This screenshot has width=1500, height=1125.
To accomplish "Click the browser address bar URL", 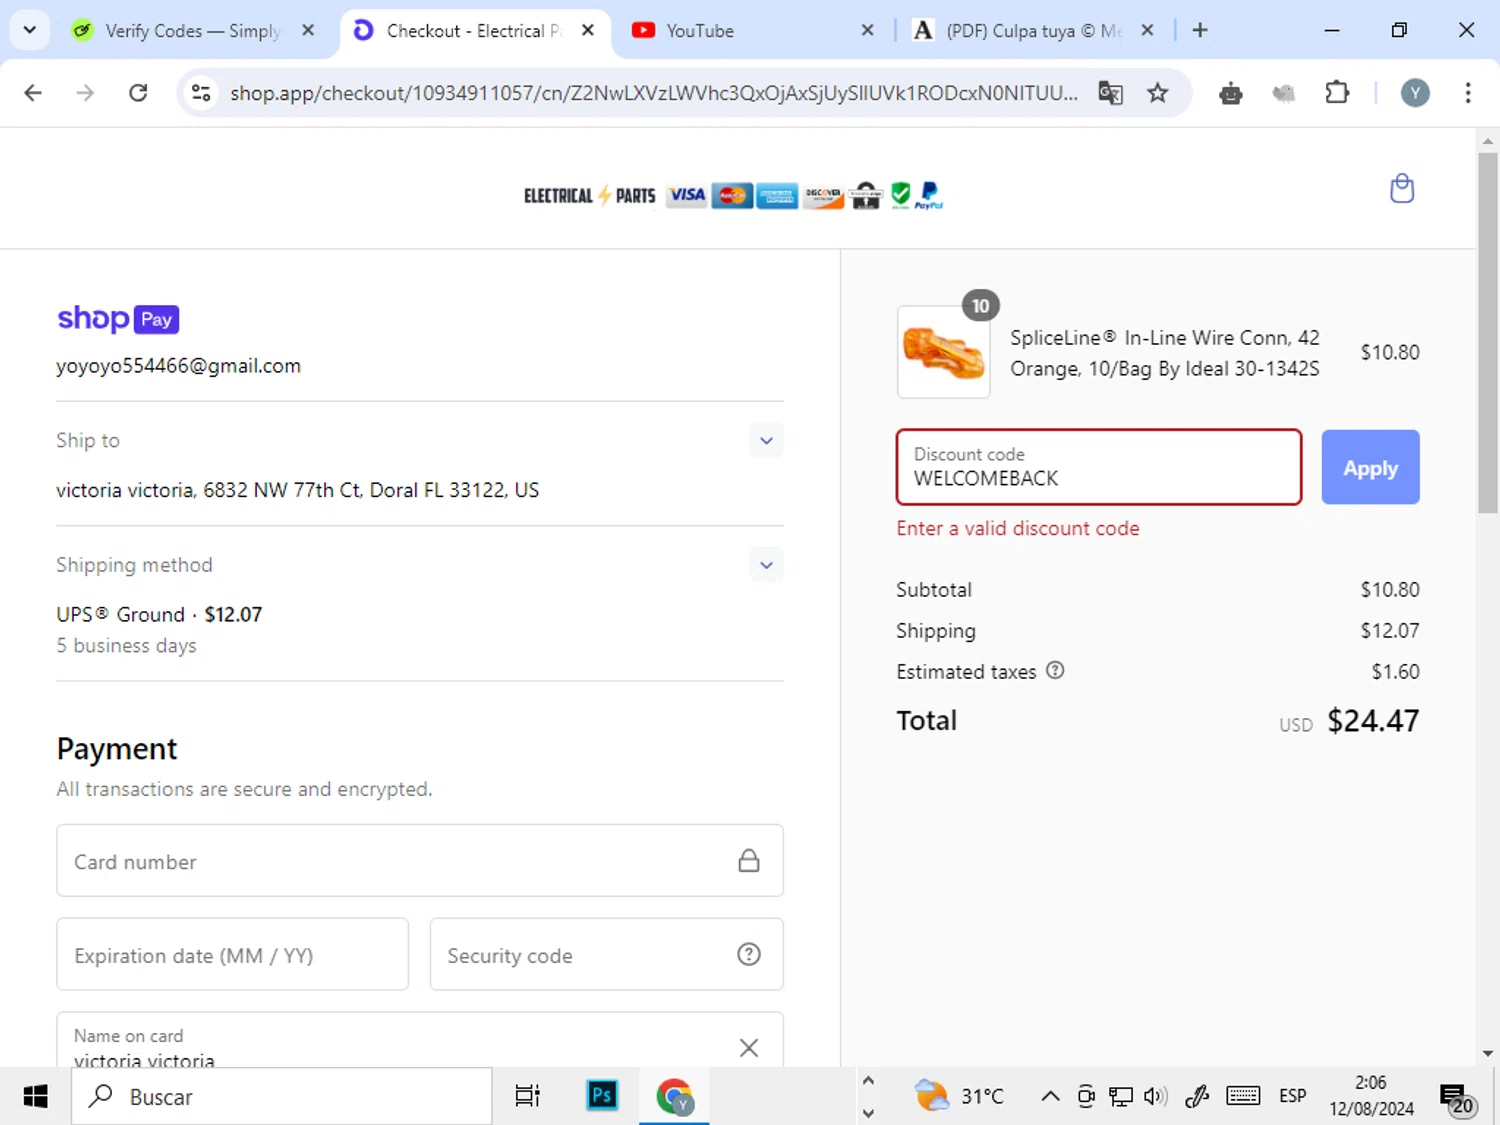I will pyautogui.click(x=653, y=93).
